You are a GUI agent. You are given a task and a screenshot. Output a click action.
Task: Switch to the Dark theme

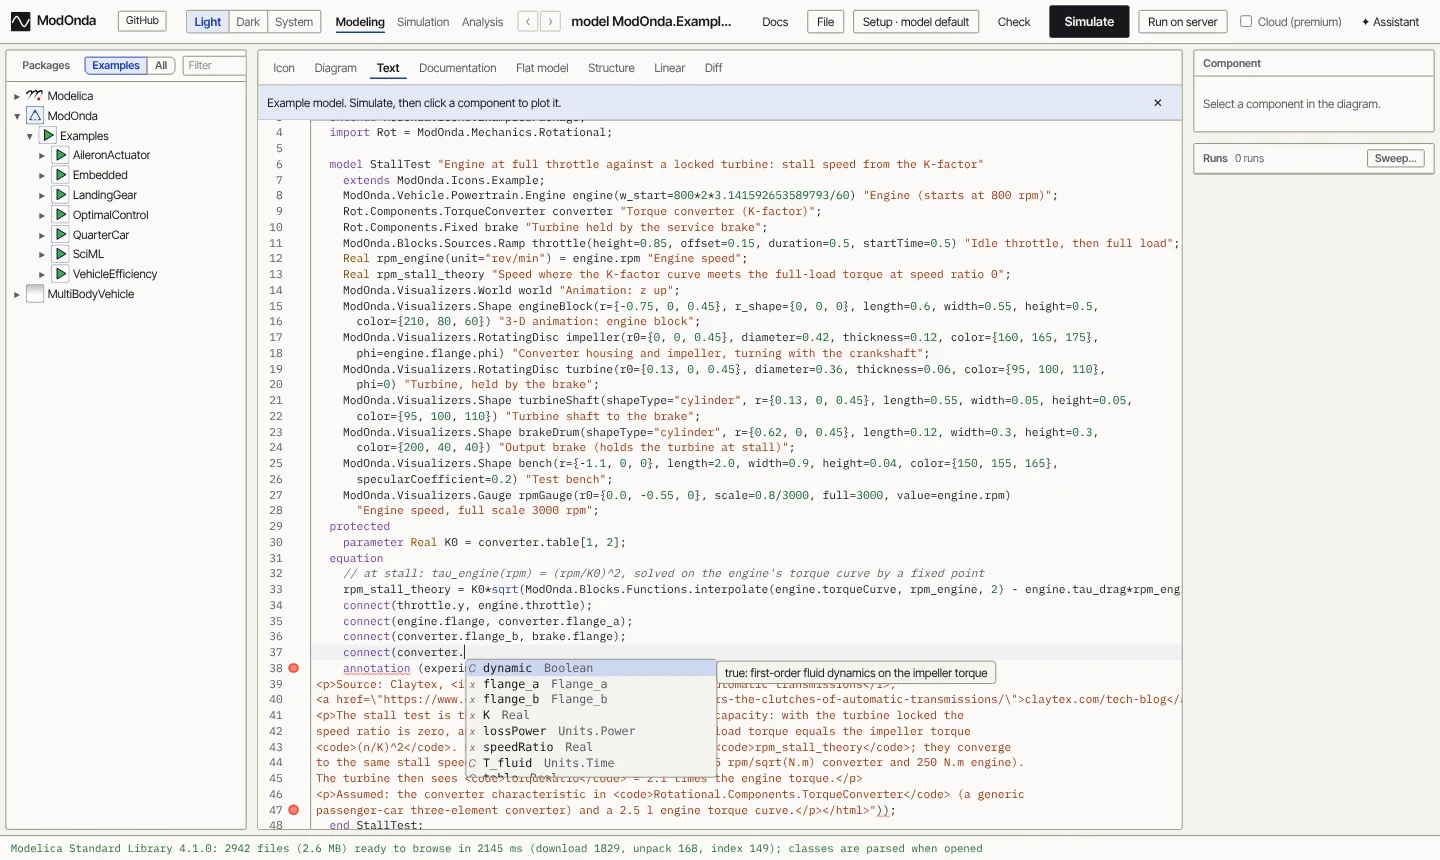click(248, 22)
